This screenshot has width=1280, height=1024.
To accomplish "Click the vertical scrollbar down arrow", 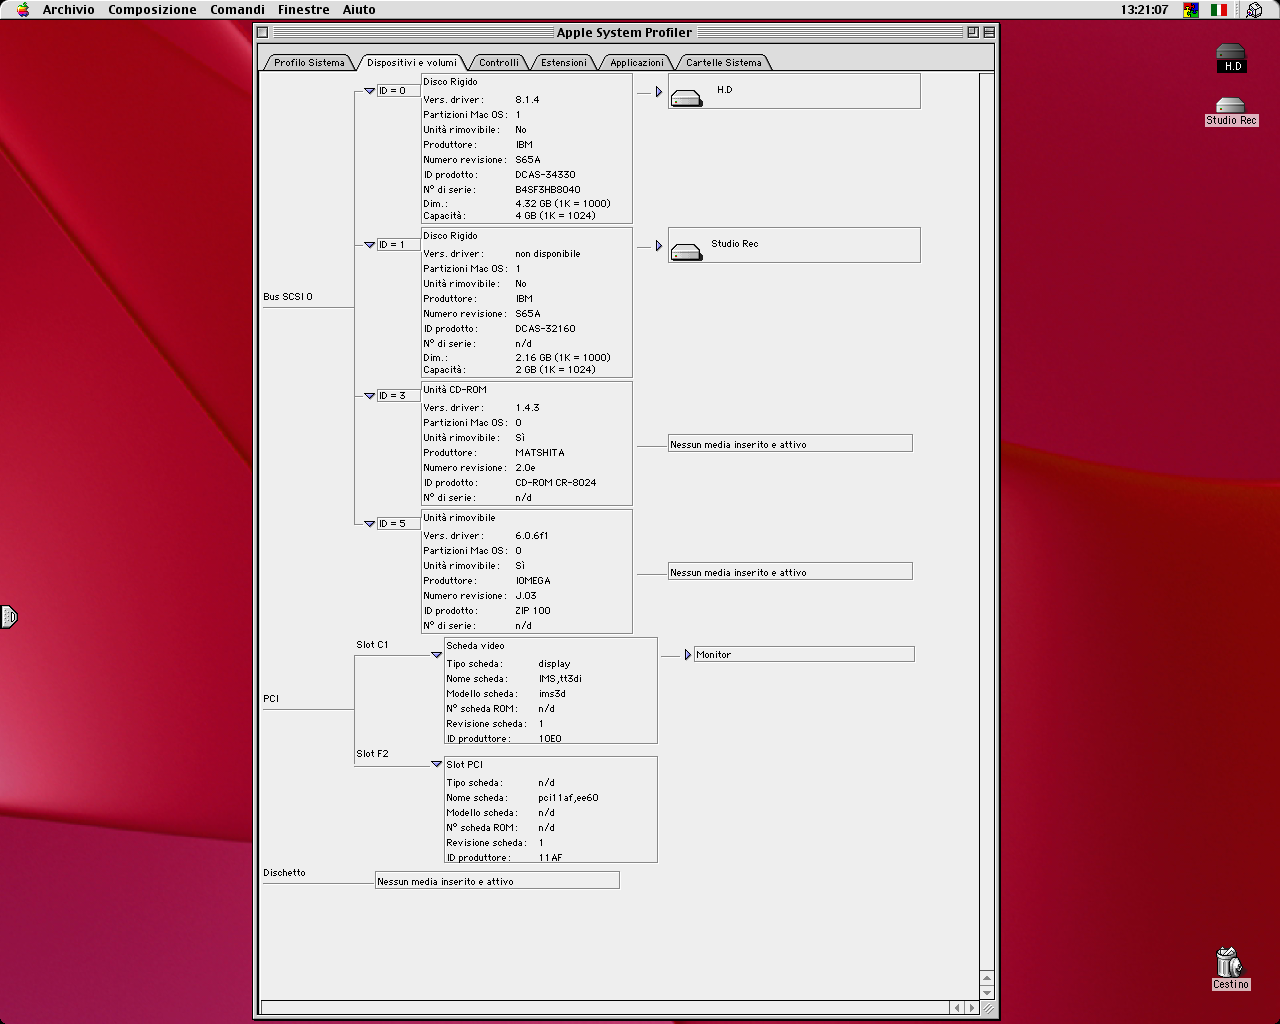I will tap(987, 993).
